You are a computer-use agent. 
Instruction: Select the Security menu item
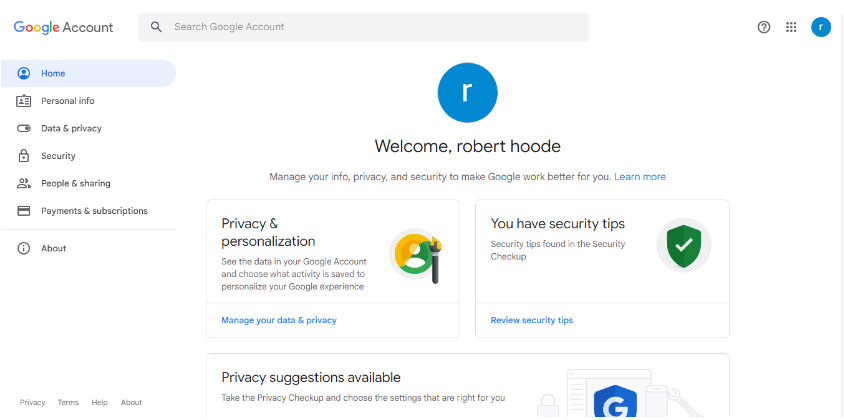point(58,156)
